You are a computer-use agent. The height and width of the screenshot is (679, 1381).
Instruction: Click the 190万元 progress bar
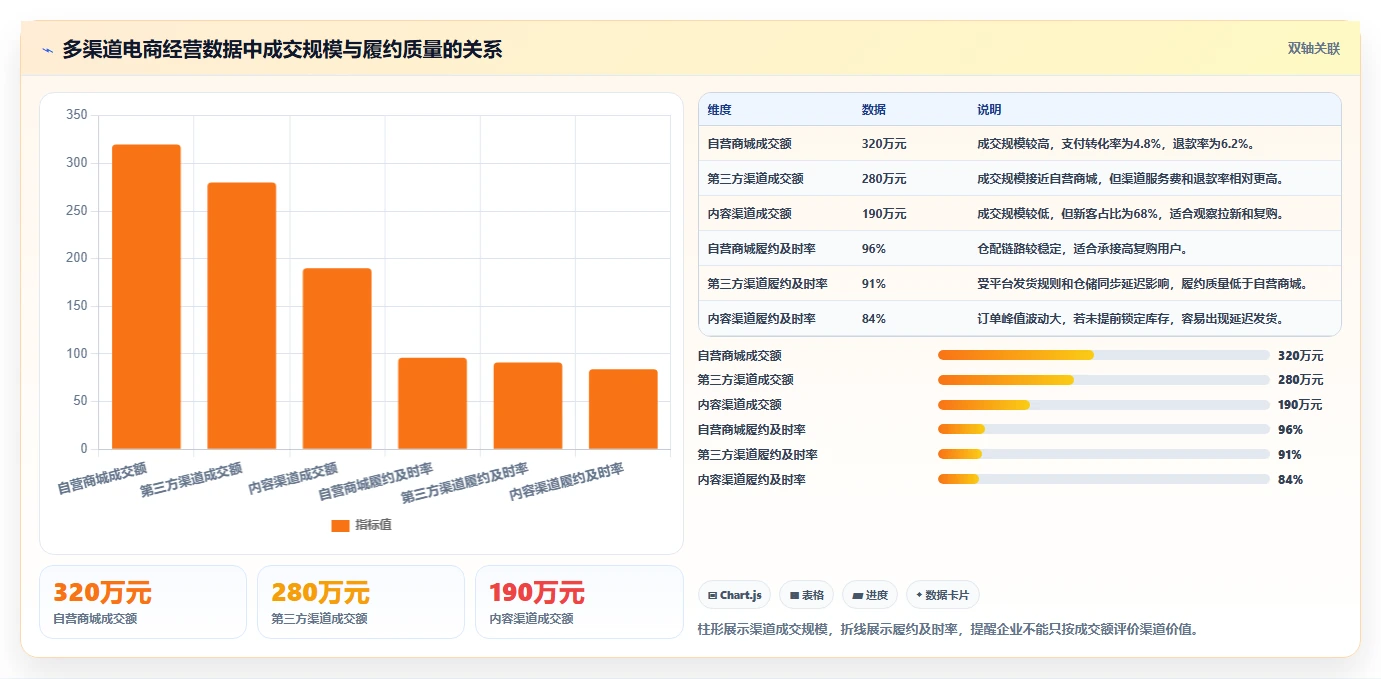[1104, 405]
